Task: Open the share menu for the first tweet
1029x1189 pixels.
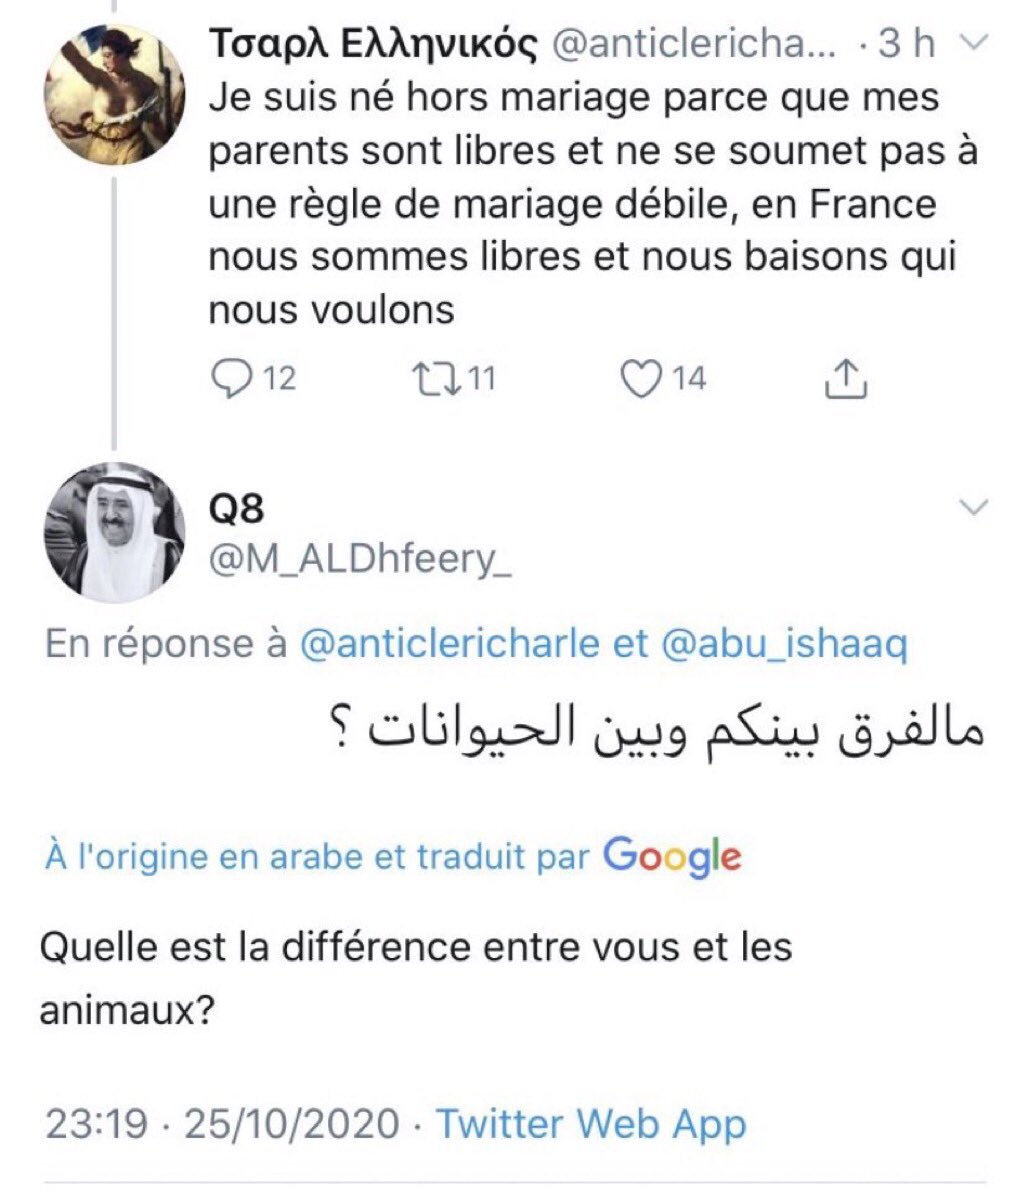Action: tap(844, 378)
